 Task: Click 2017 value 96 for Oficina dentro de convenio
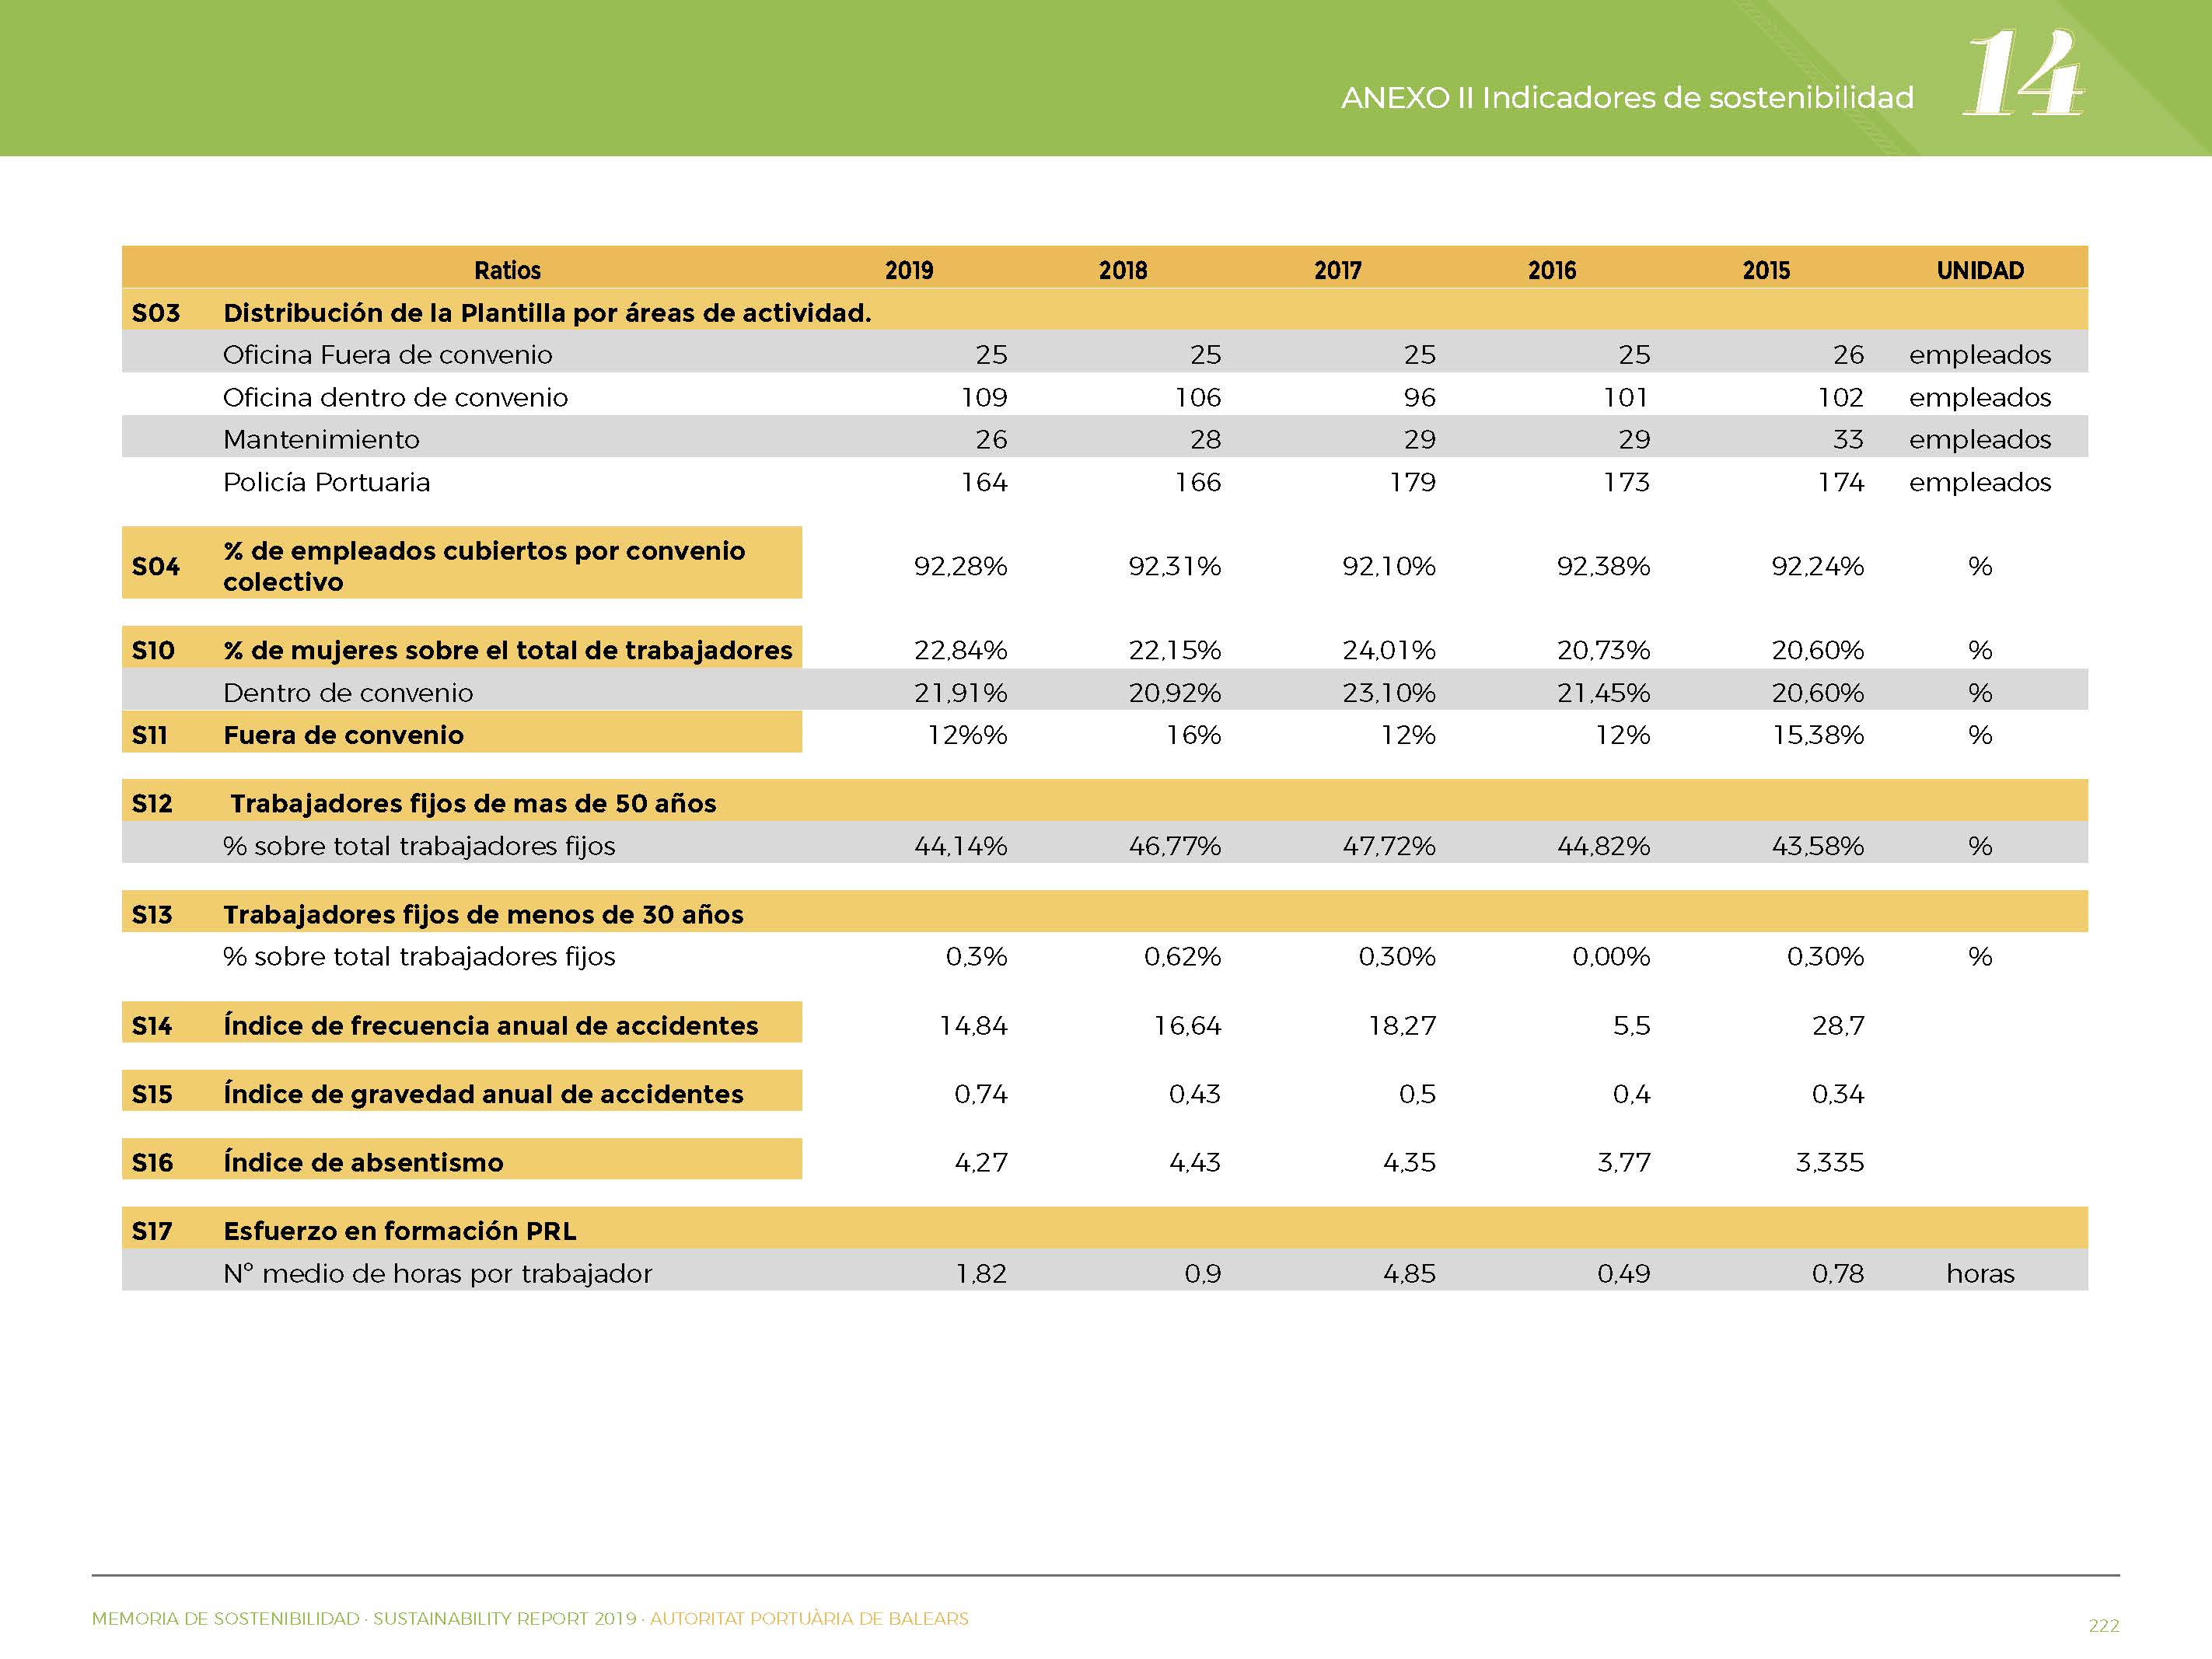[1419, 398]
